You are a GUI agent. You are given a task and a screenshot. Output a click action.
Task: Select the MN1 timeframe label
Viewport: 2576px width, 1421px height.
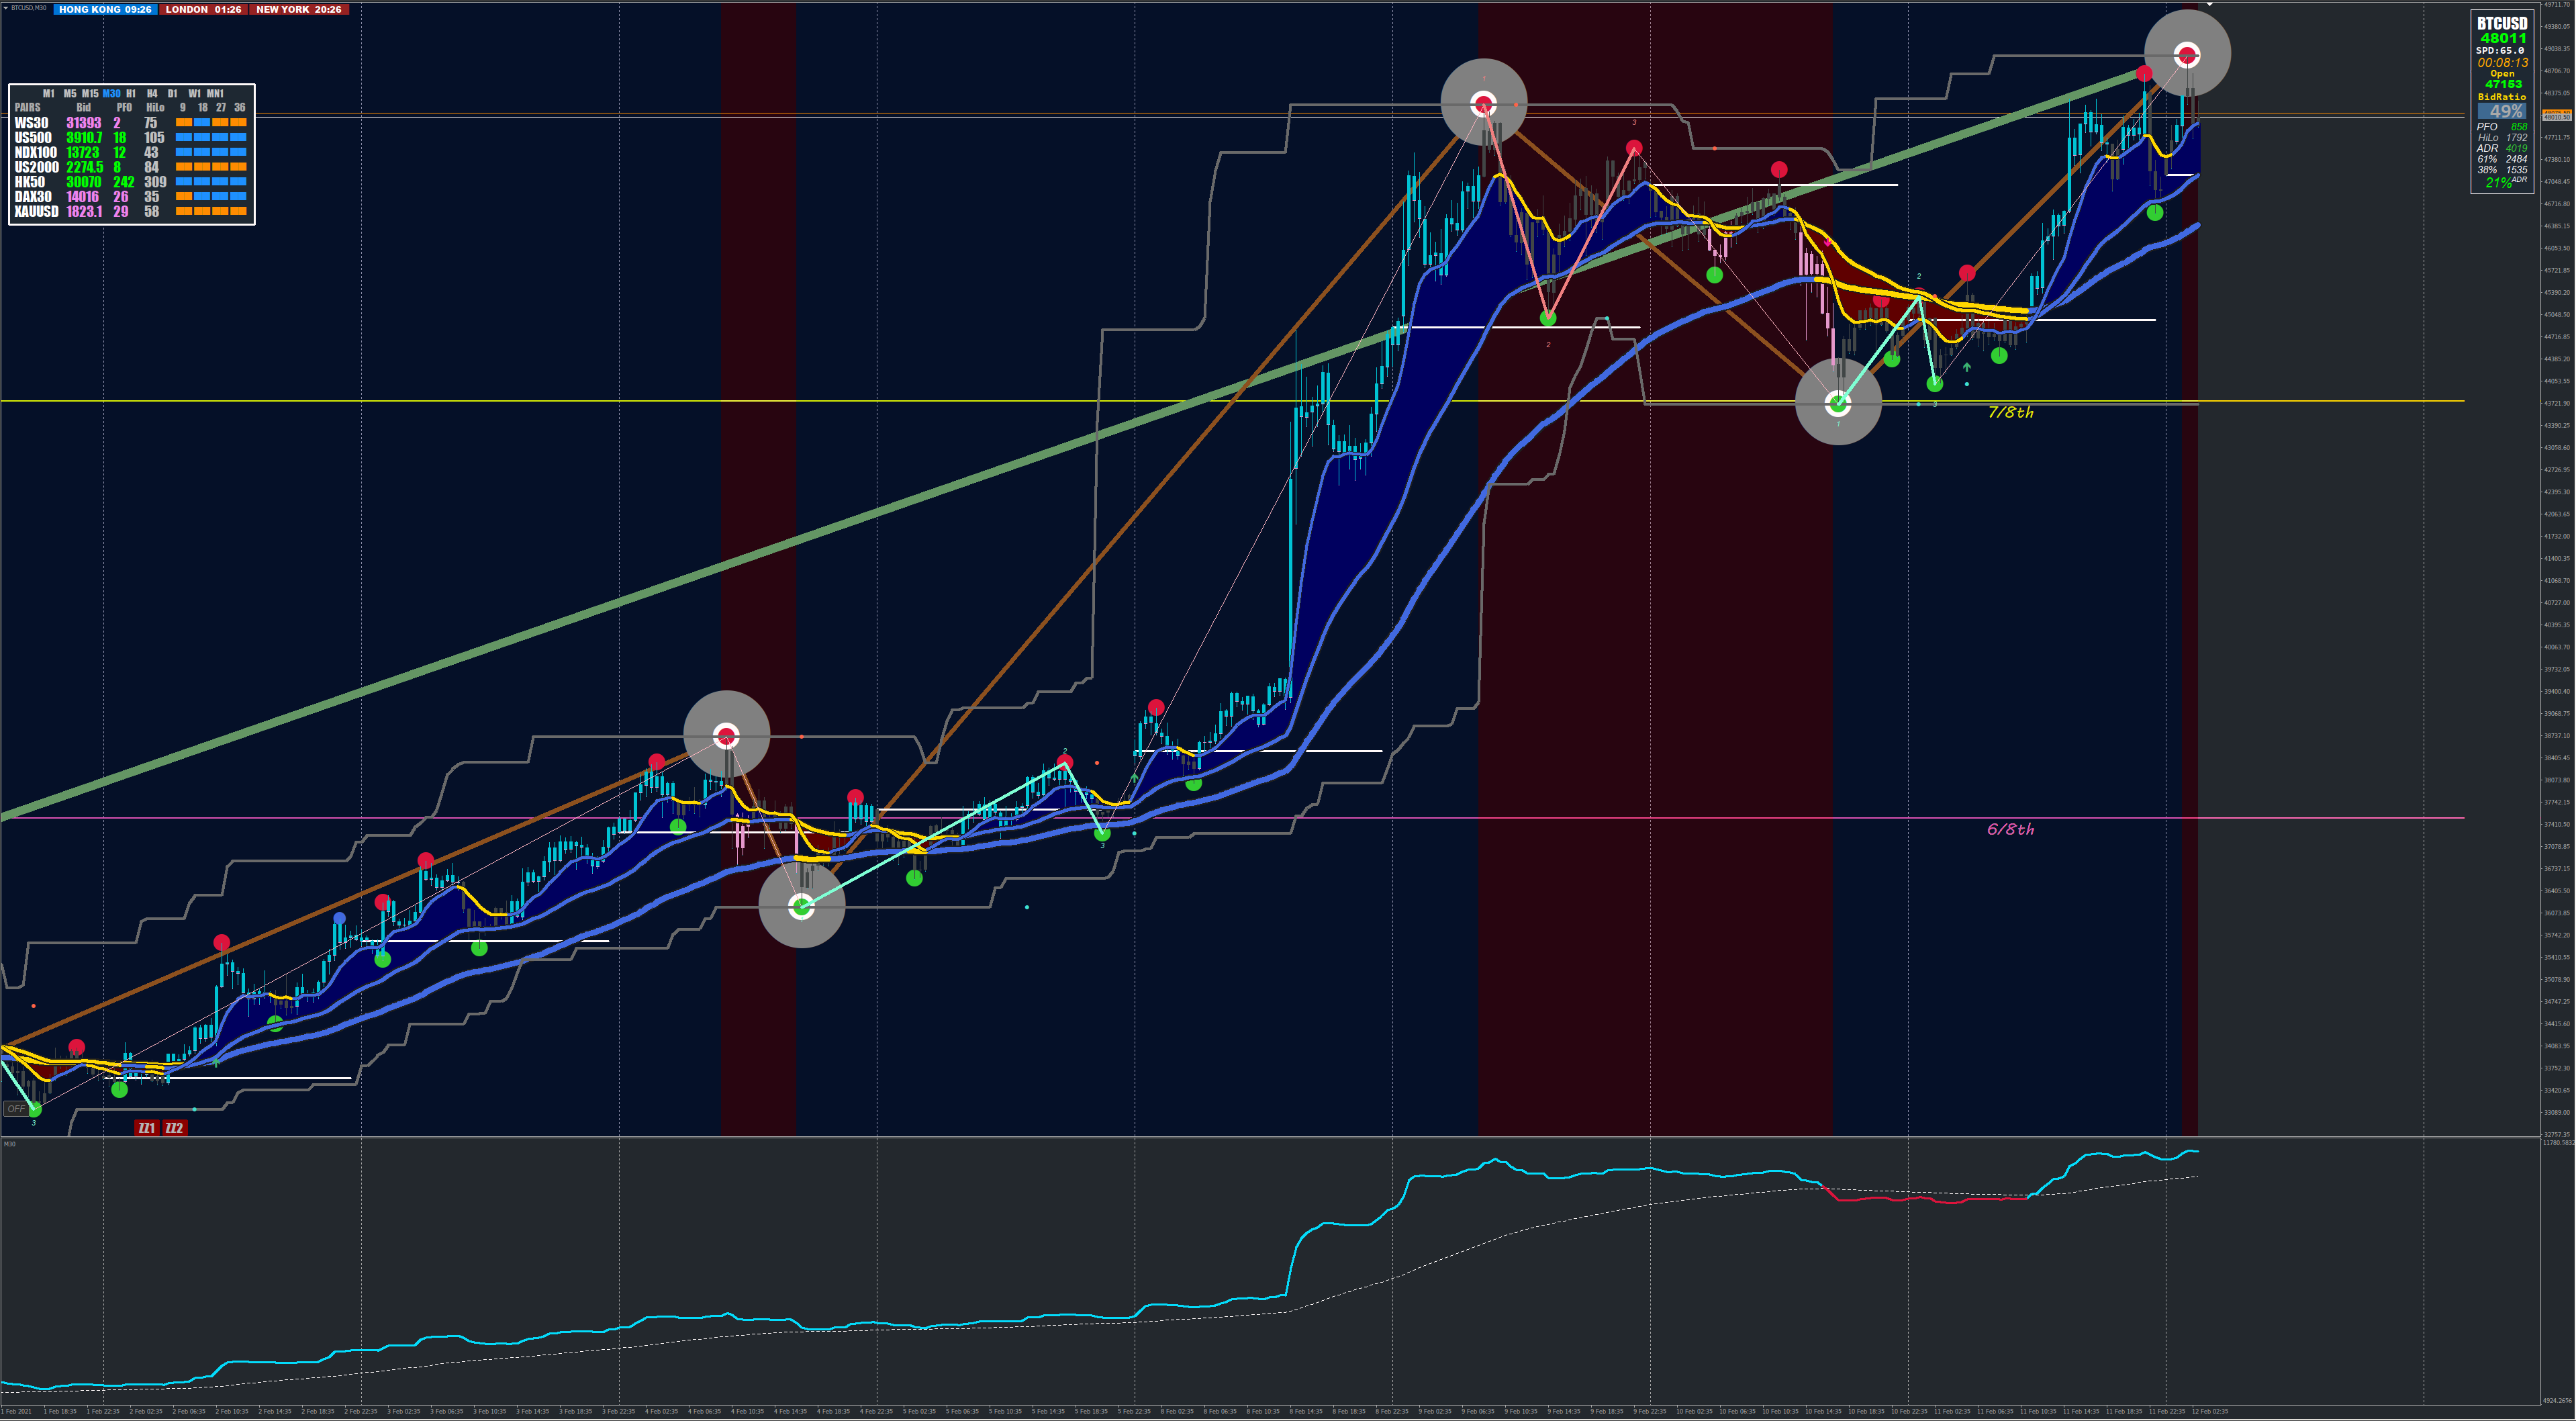point(215,93)
